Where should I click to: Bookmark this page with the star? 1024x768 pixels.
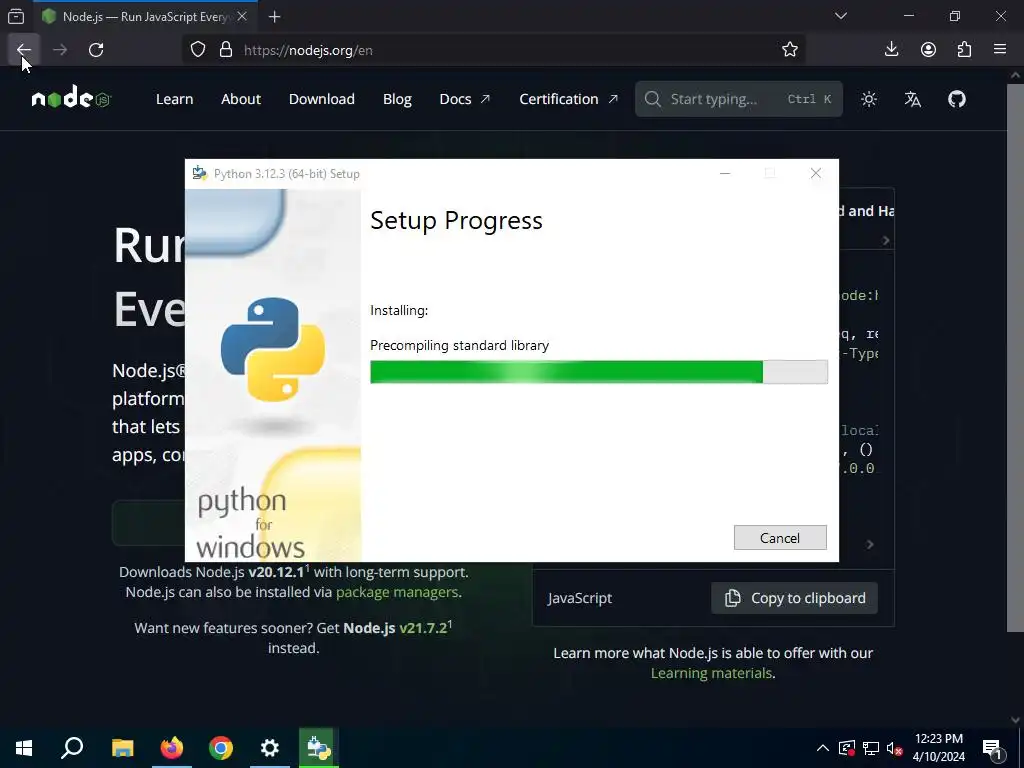point(790,50)
